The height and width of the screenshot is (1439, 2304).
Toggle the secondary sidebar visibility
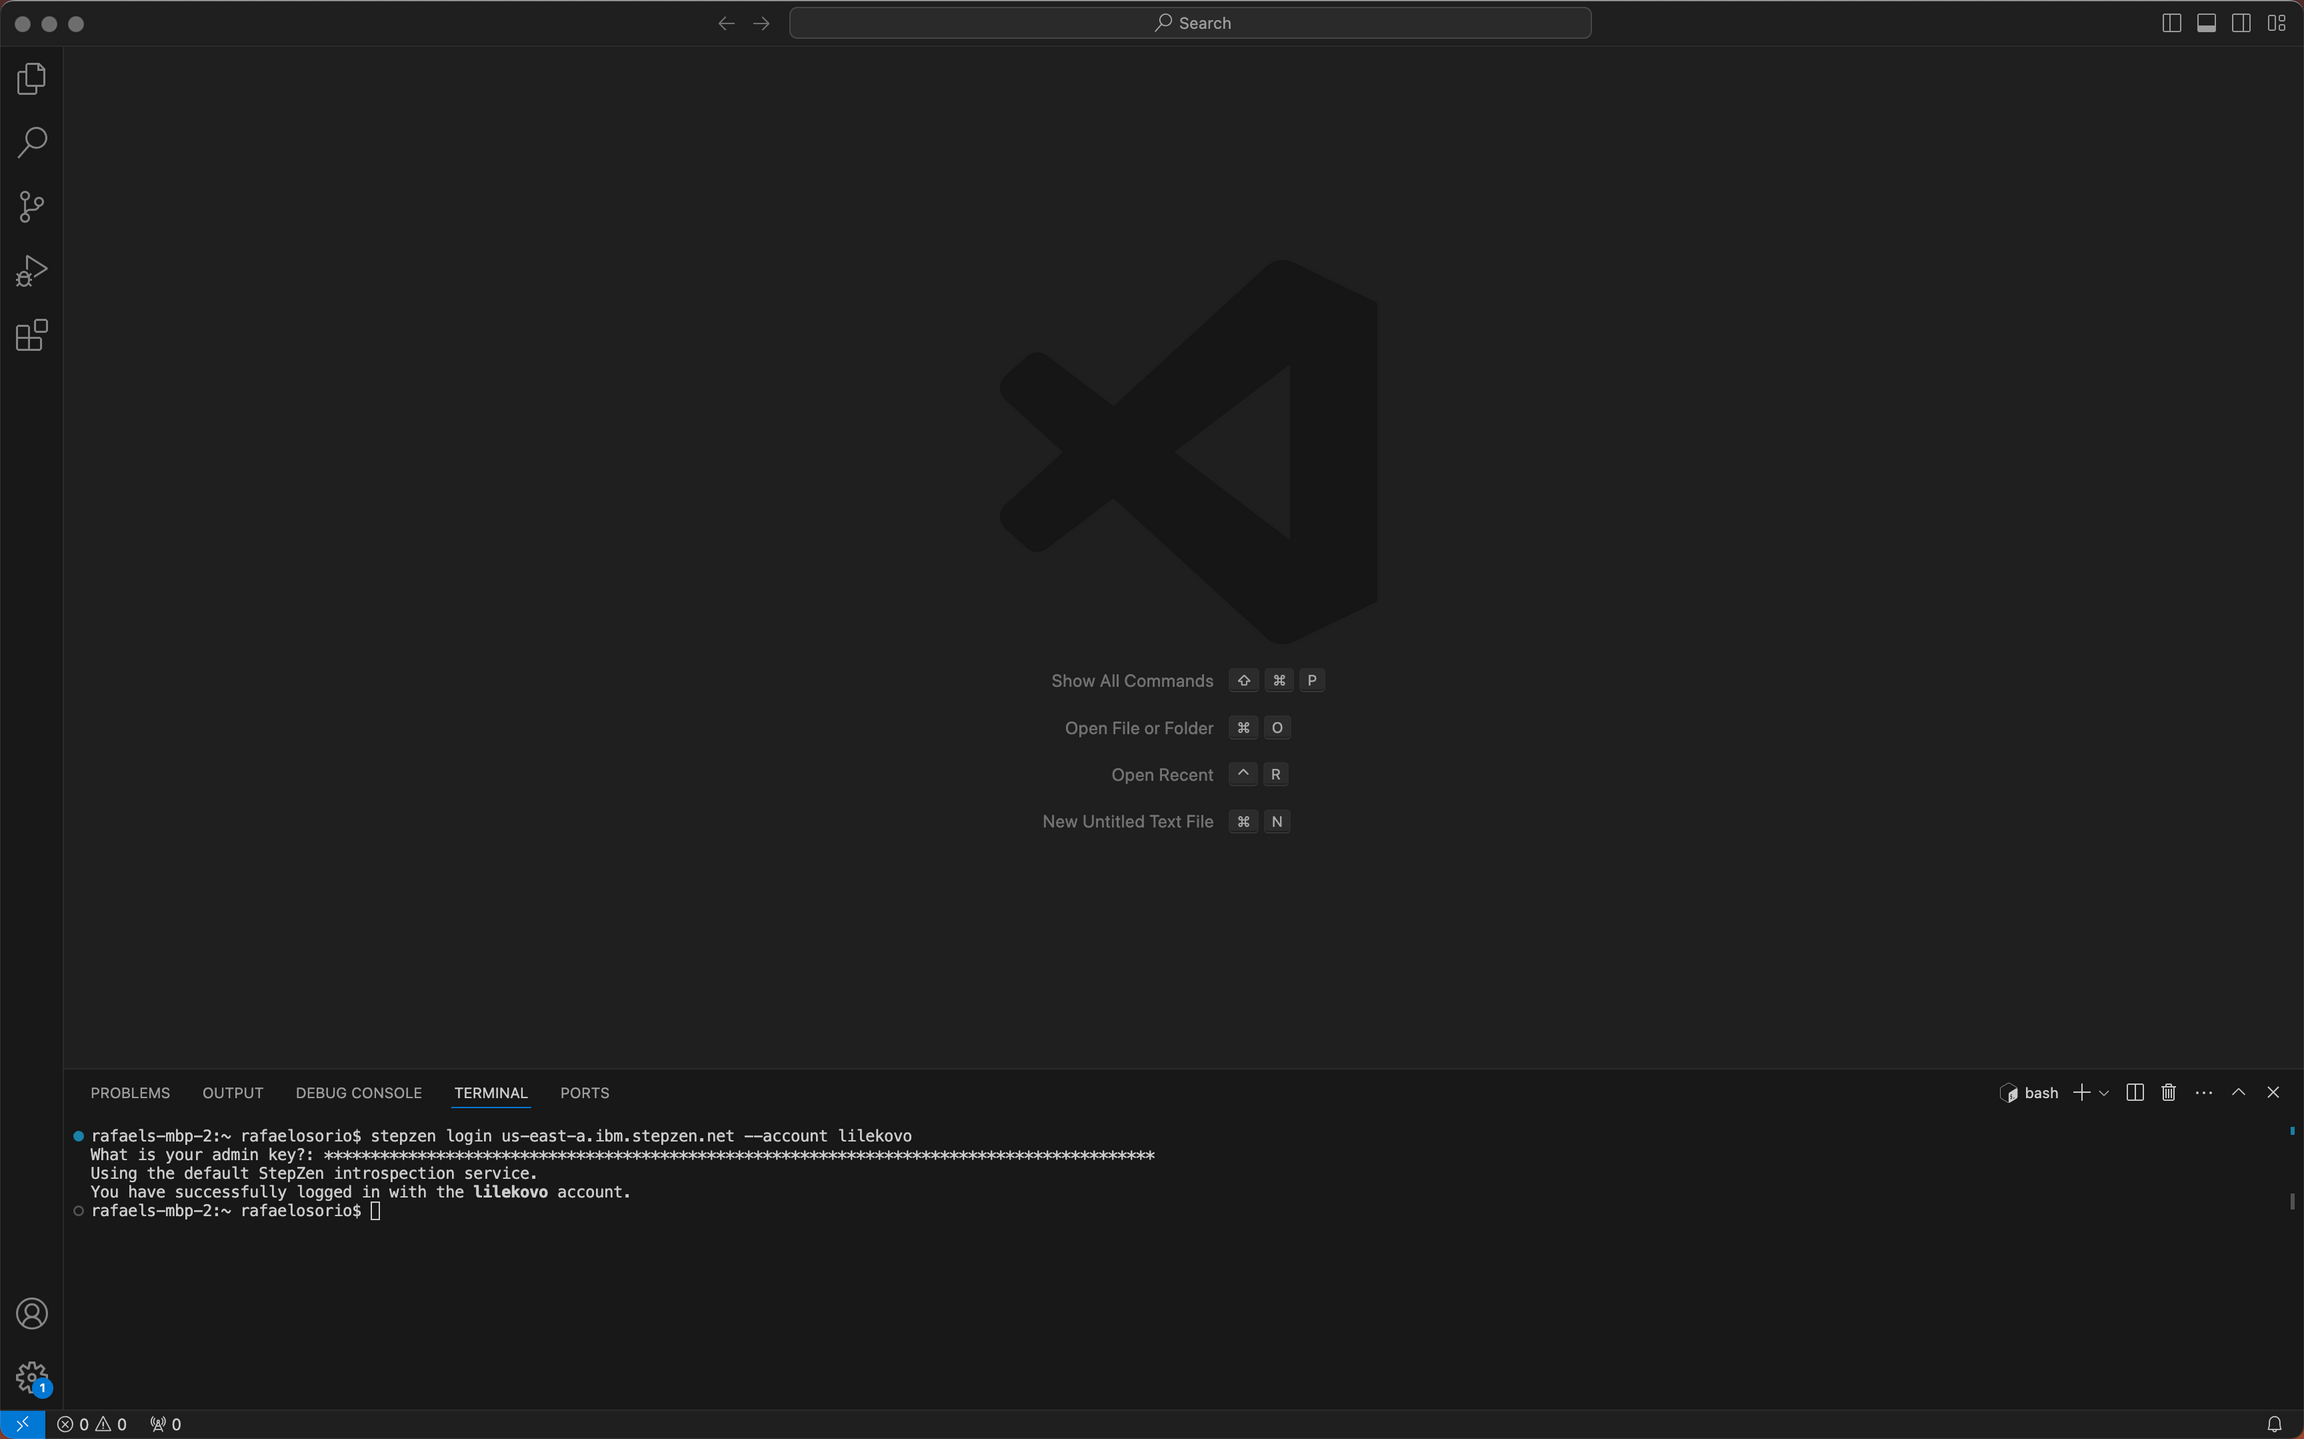pos(2241,22)
